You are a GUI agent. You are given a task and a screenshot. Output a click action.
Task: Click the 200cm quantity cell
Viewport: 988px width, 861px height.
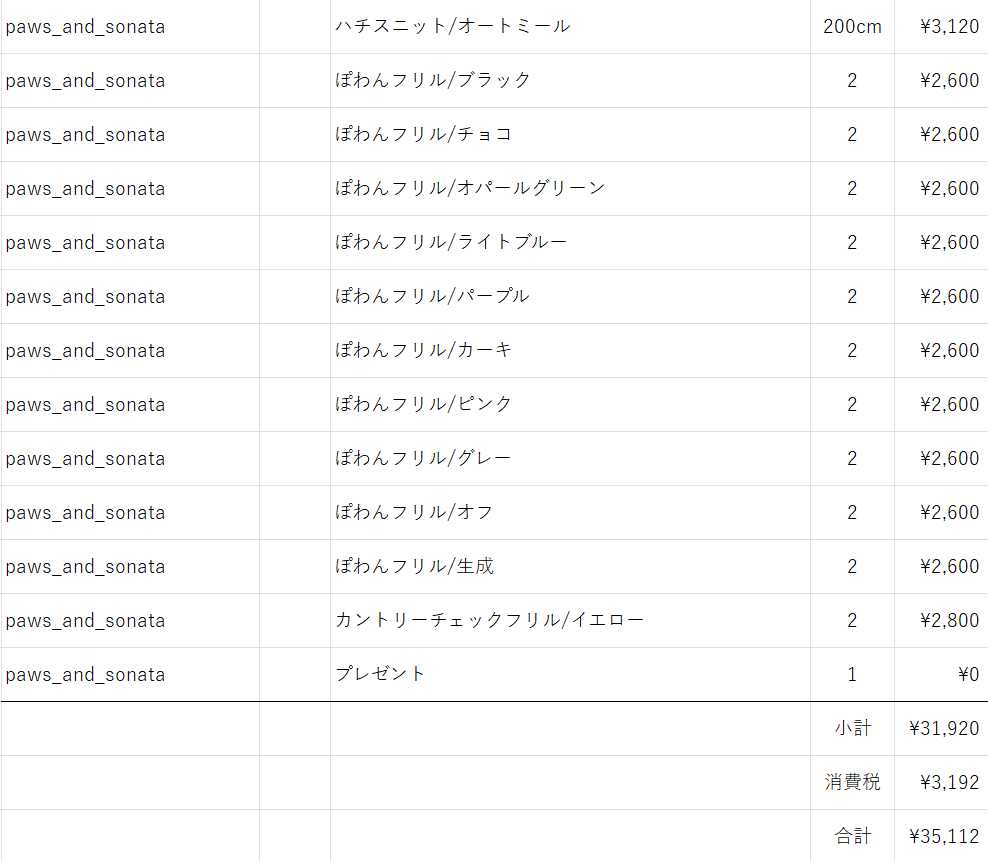(x=852, y=26)
